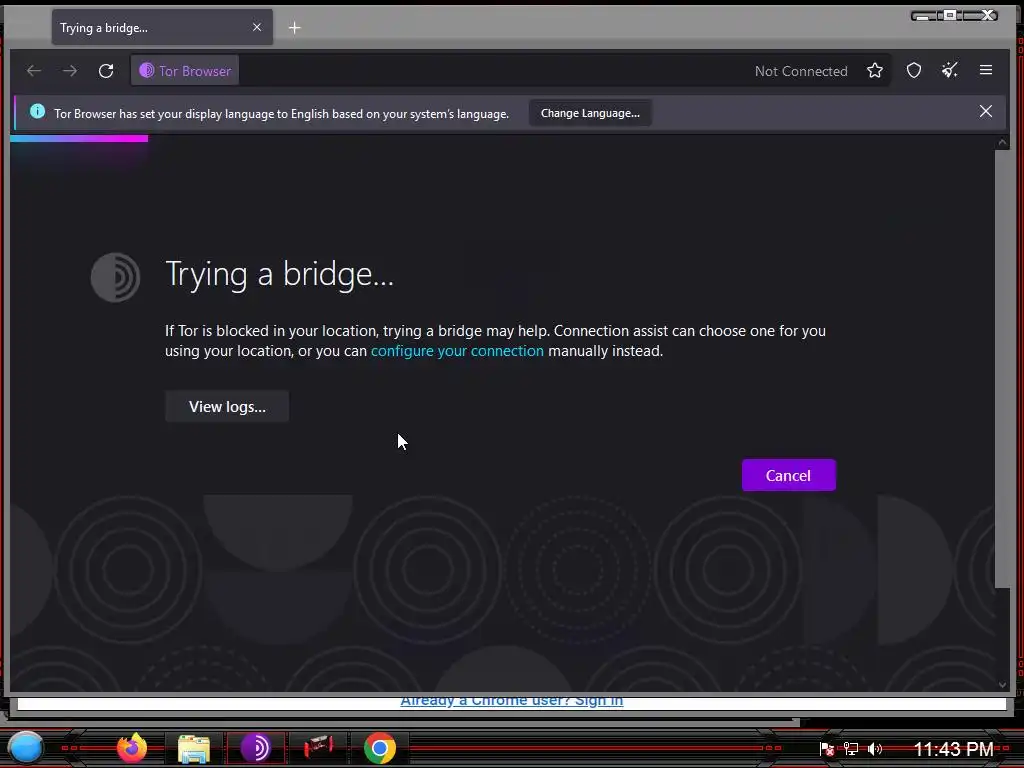Click the Tor onion logo beside heading
Viewport: 1024px width, 768px height.
116,278
